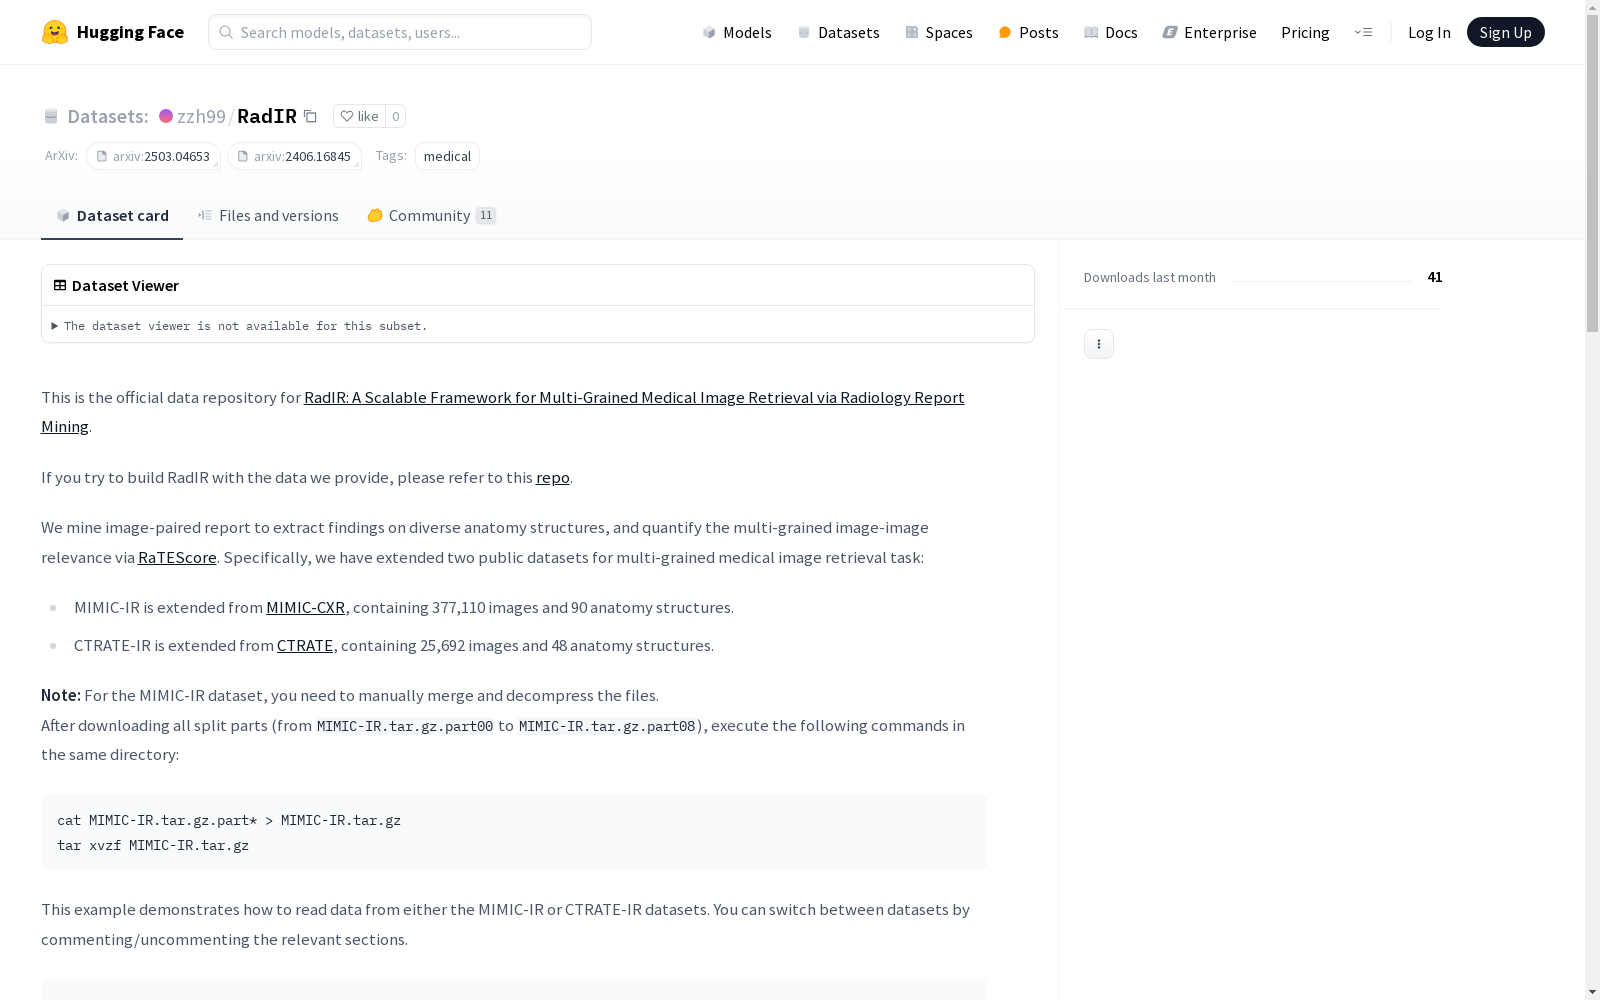Open Spaces from the top navigation
Screen dimensions: 1600x1000
pyautogui.click(x=939, y=32)
